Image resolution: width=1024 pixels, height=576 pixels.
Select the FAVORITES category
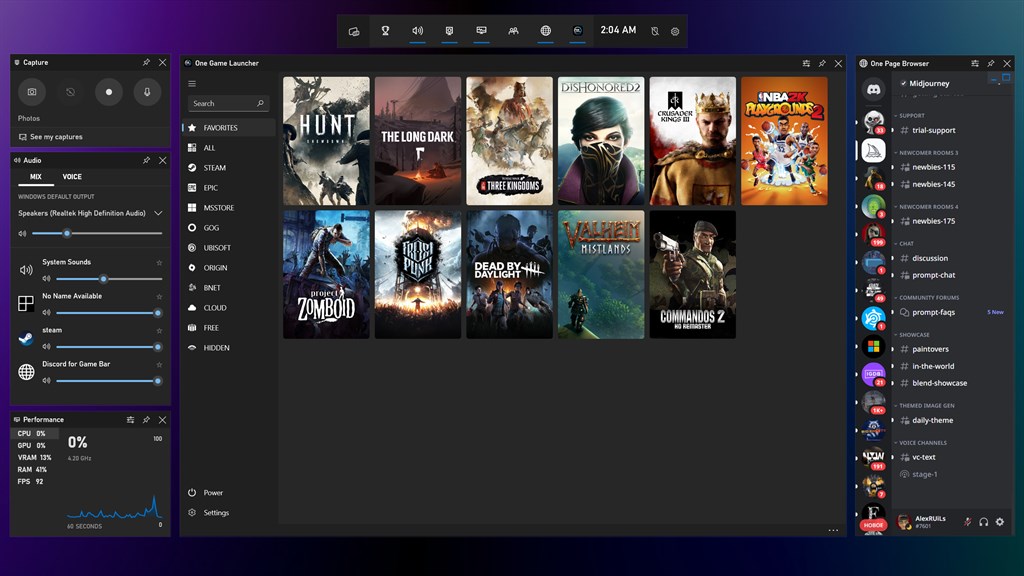click(x=229, y=128)
